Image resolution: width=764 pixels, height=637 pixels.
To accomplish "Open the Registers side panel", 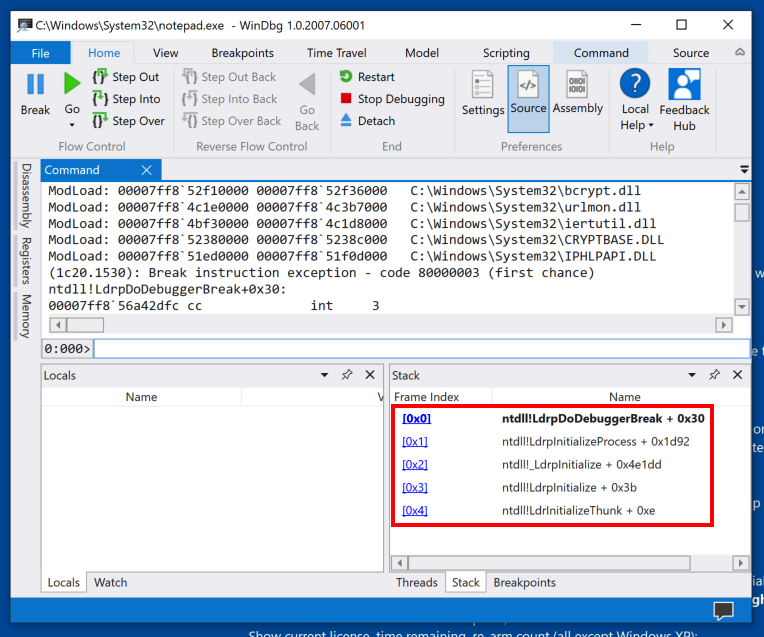I will [x=26, y=261].
